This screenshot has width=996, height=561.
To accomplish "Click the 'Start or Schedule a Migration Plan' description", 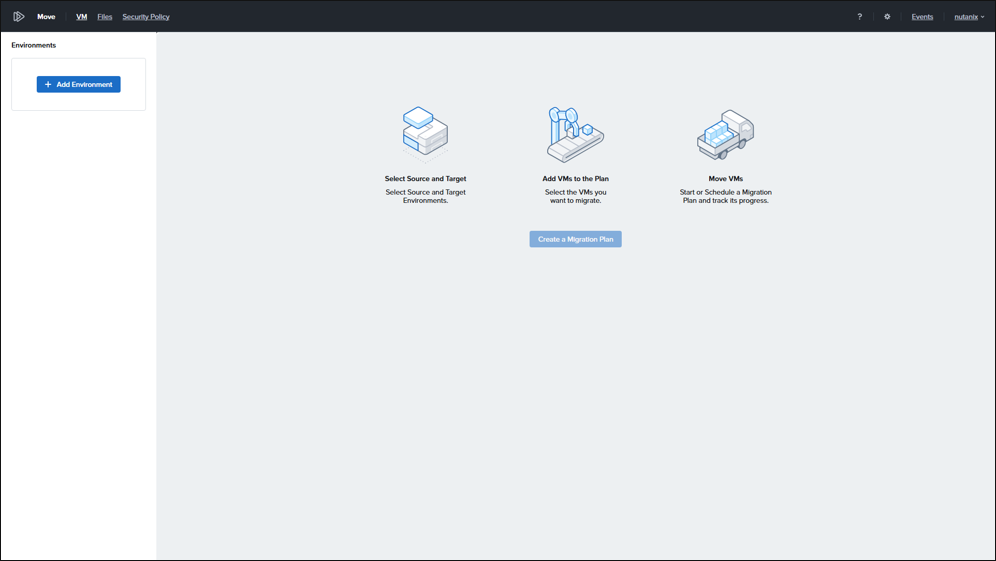I will (725, 196).
